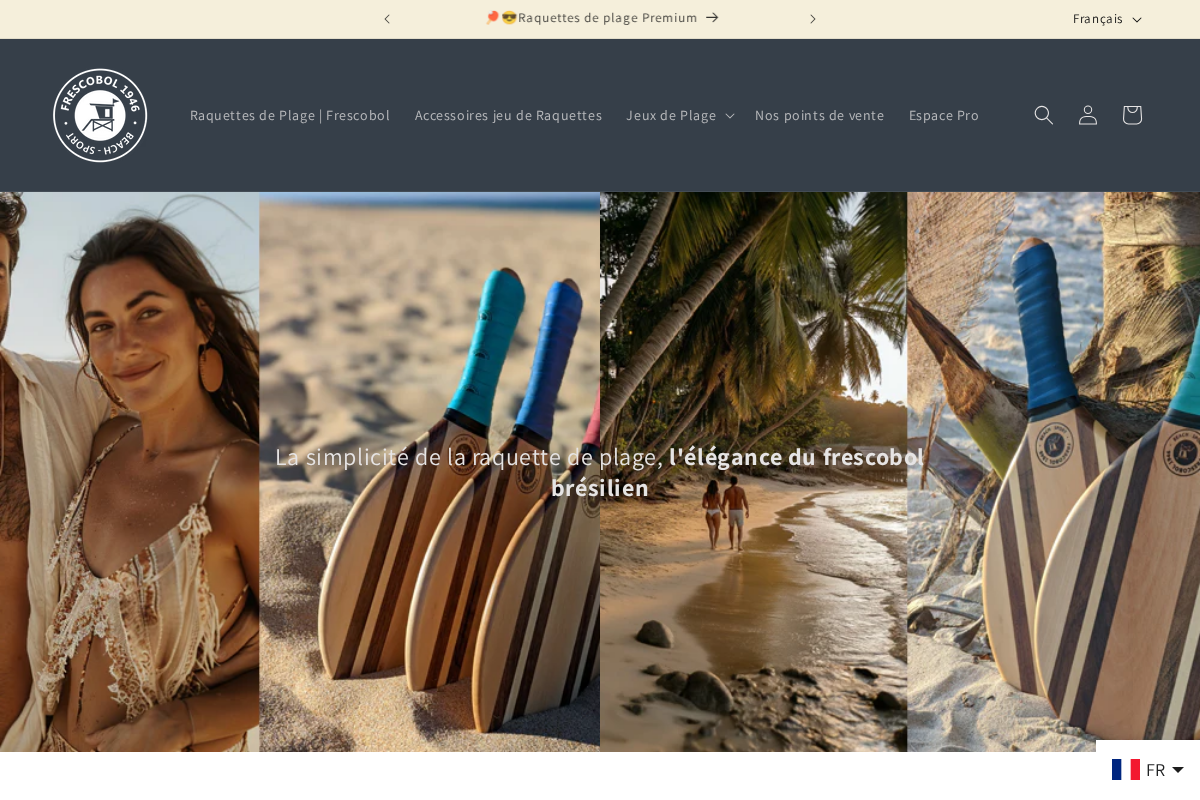Open the Français language dropdown
The height and width of the screenshot is (800, 1200).
(x=1106, y=18)
